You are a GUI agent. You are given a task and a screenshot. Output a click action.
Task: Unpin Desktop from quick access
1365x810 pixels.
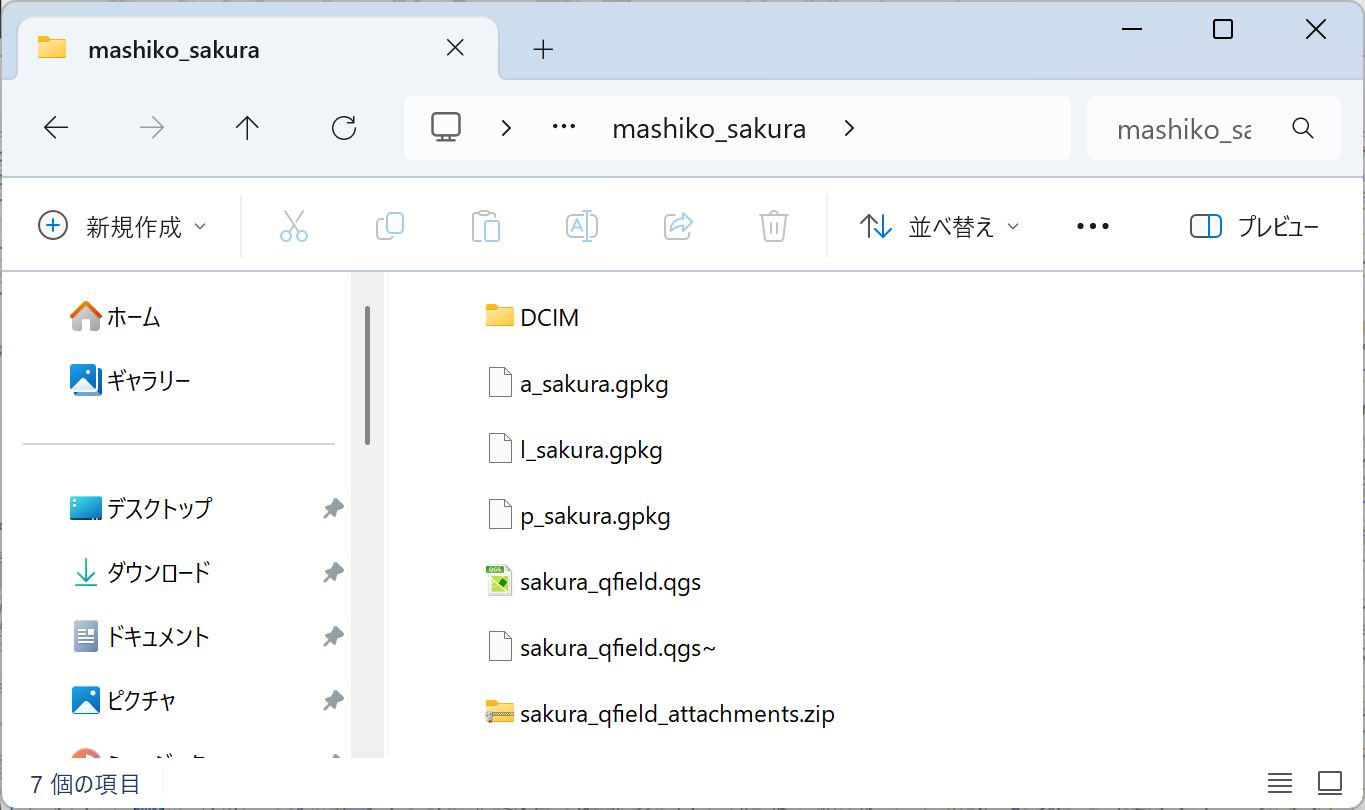tap(333, 509)
